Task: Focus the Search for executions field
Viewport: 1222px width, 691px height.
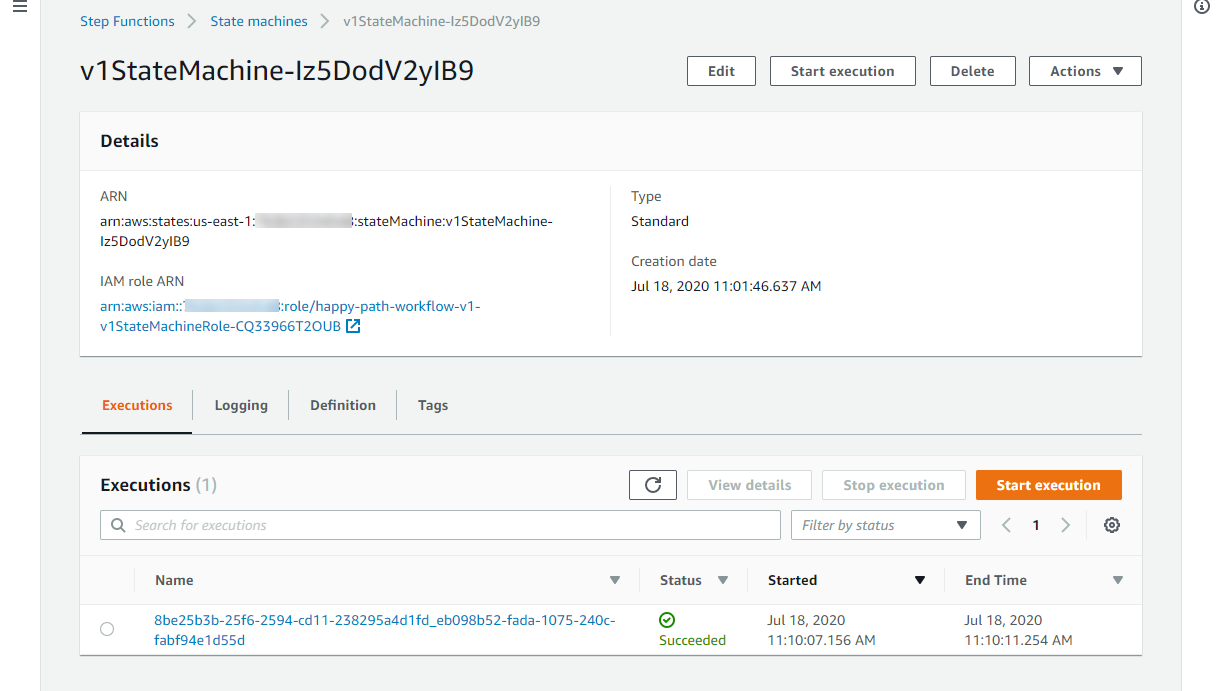Action: (440, 525)
